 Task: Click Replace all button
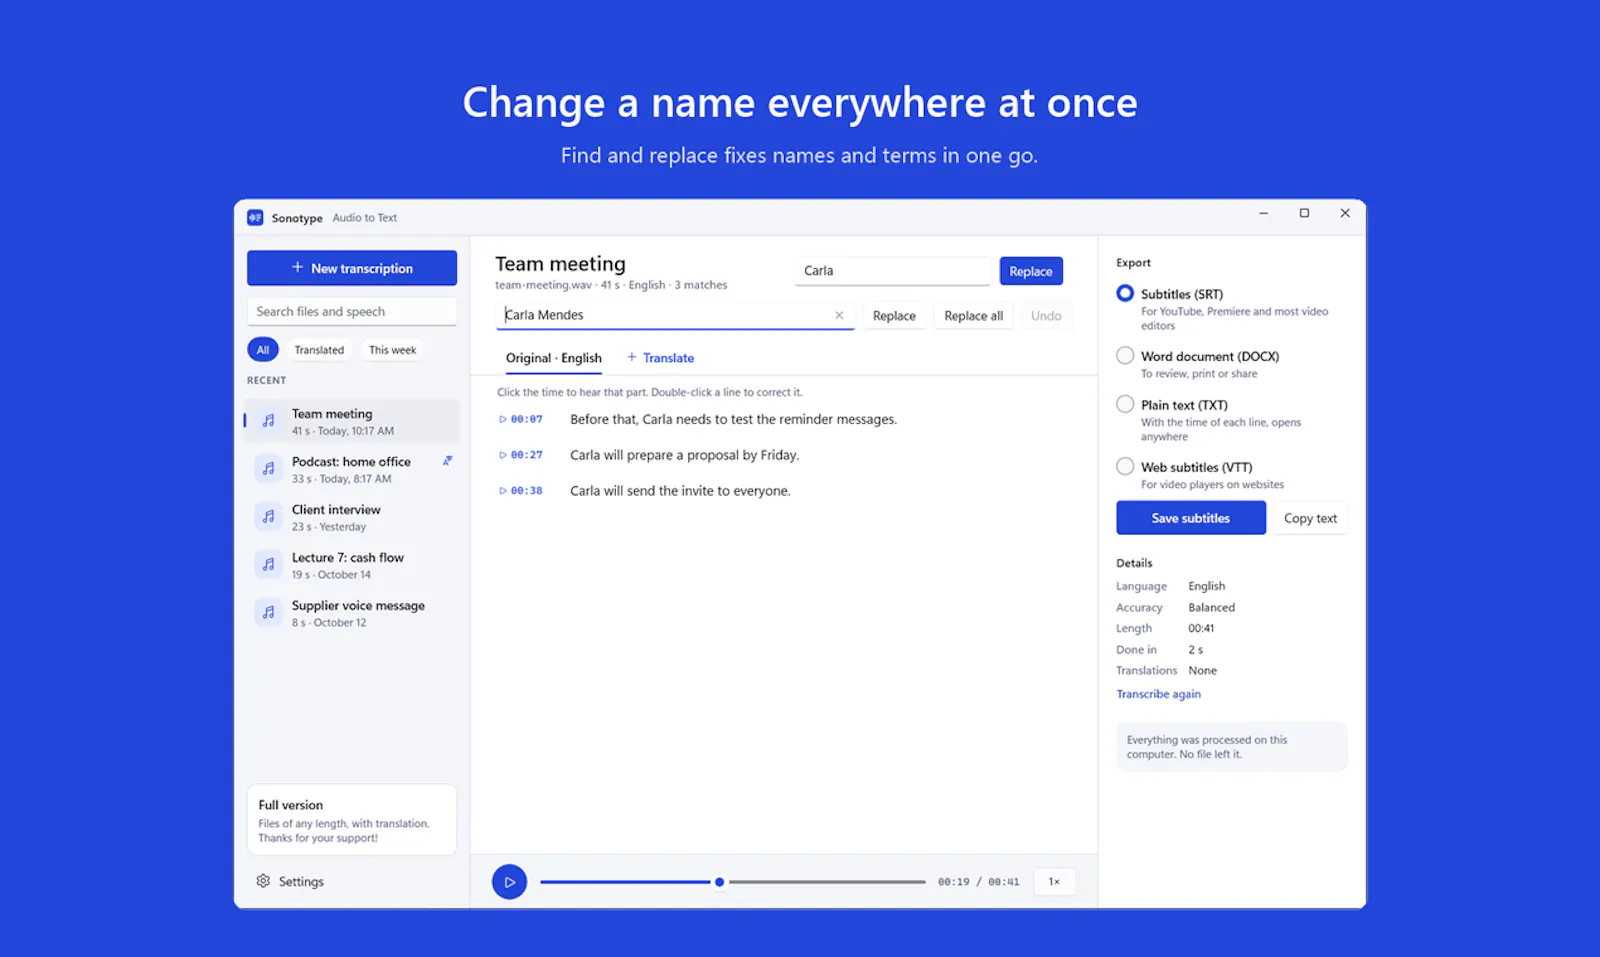pyautogui.click(x=973, y=316)
